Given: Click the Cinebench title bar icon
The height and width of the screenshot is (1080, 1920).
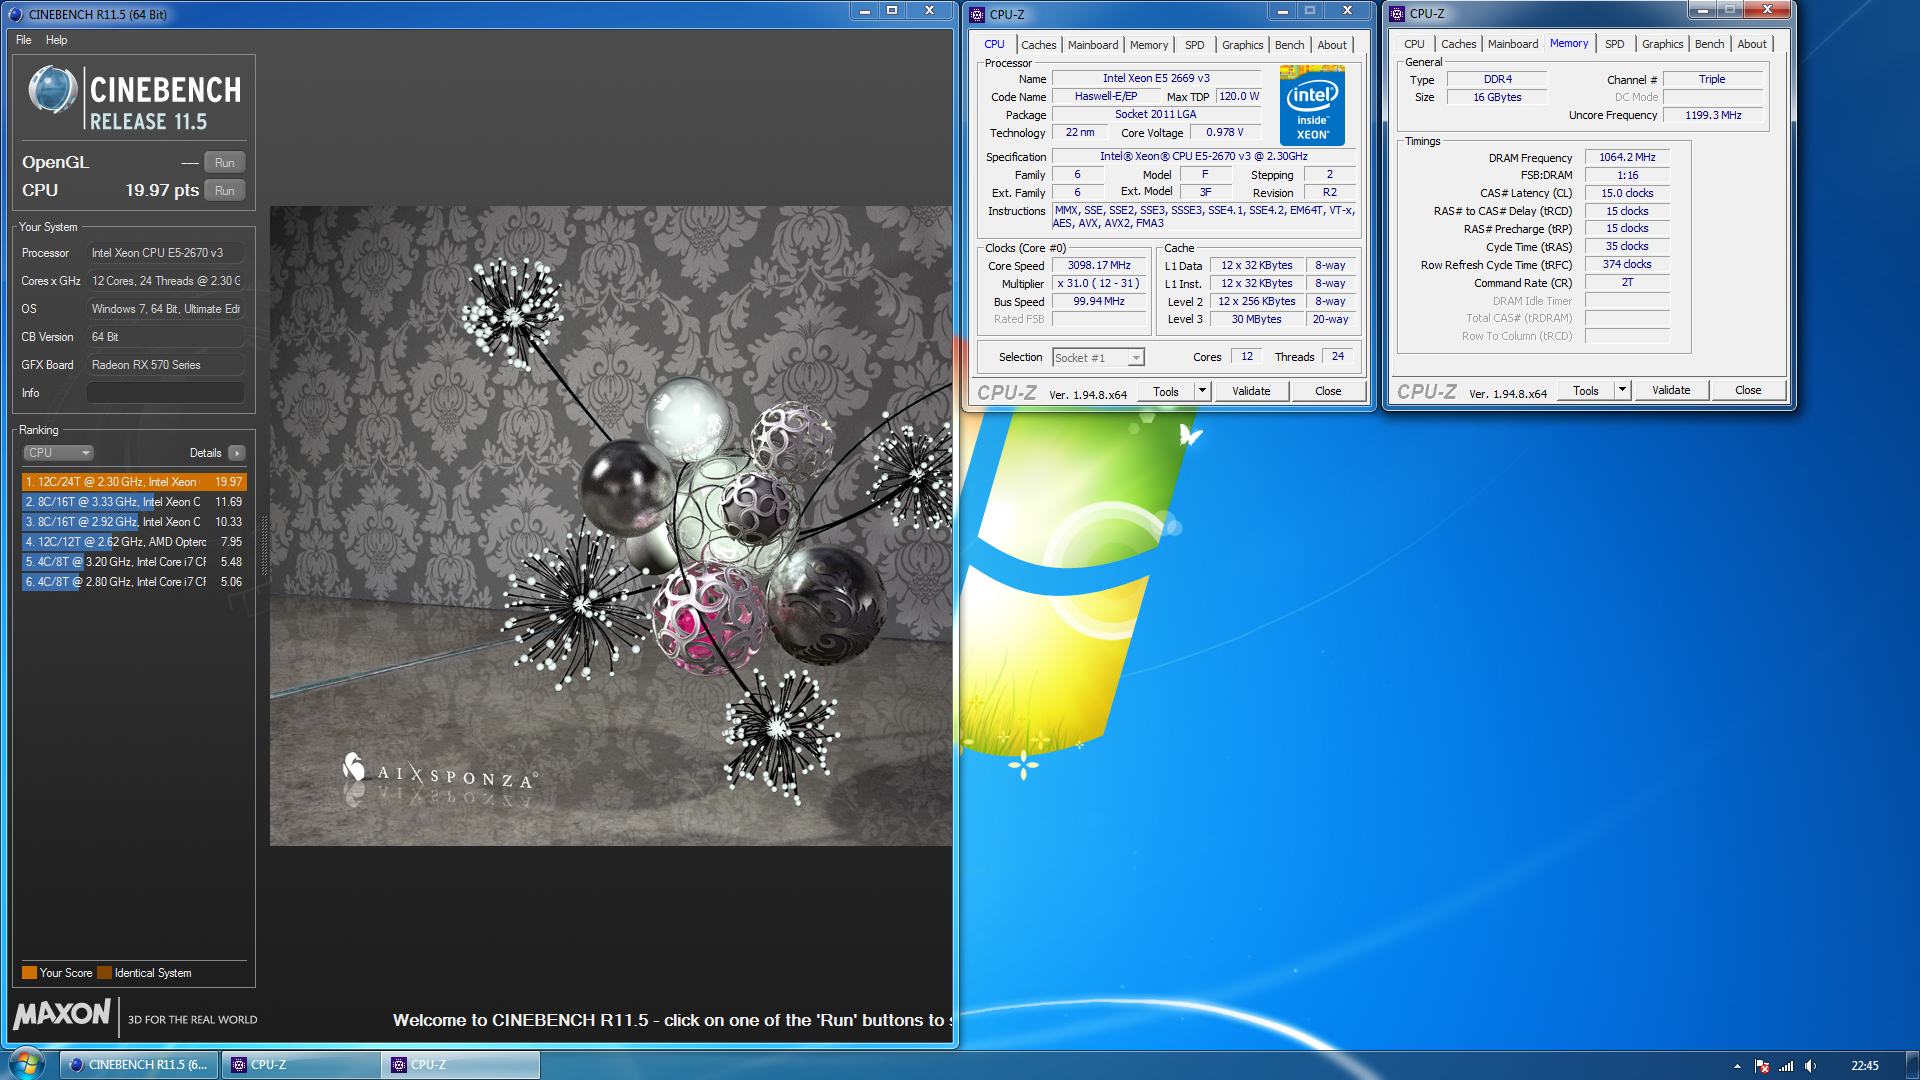Looking at the screenshot, I should tap(15, 14).
